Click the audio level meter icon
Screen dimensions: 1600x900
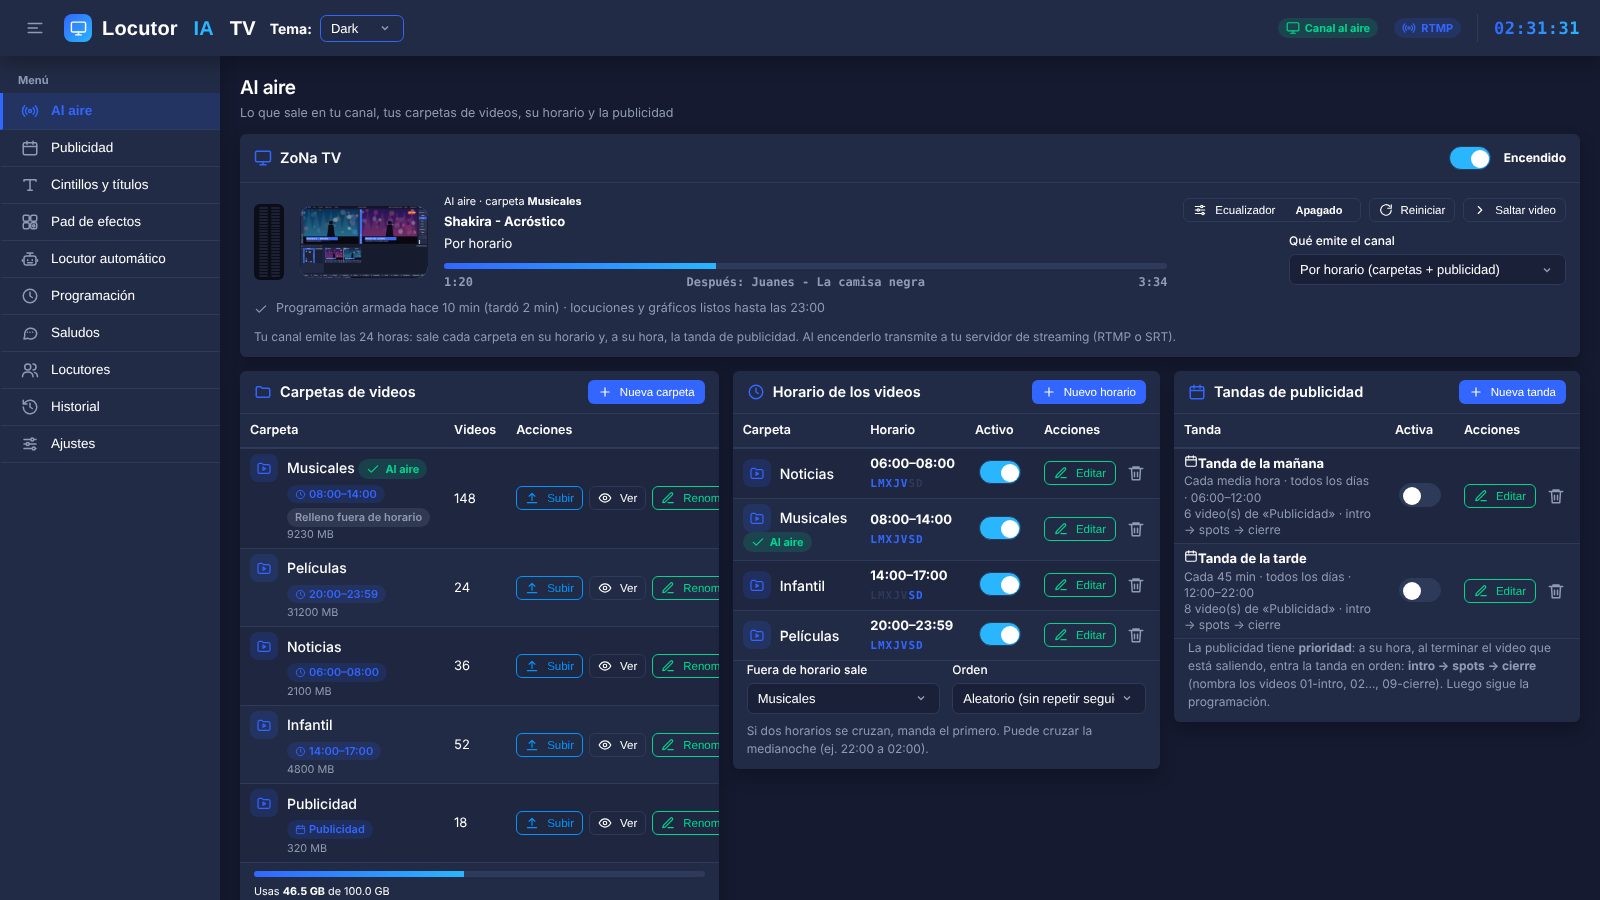(x=269, y=242)
